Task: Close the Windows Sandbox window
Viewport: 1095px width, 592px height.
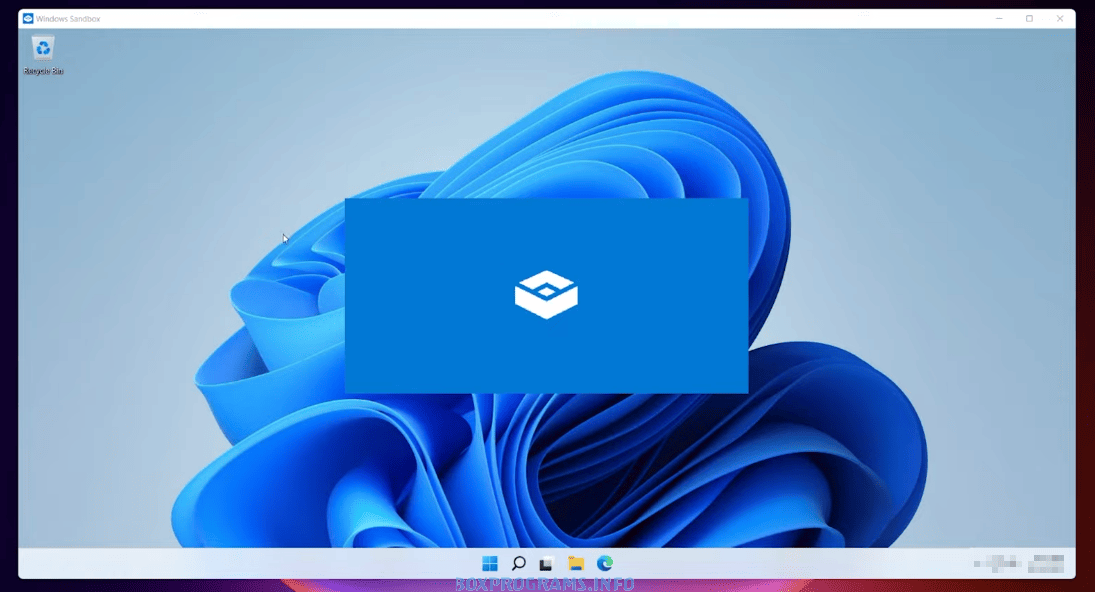Action: [1060, 19]
